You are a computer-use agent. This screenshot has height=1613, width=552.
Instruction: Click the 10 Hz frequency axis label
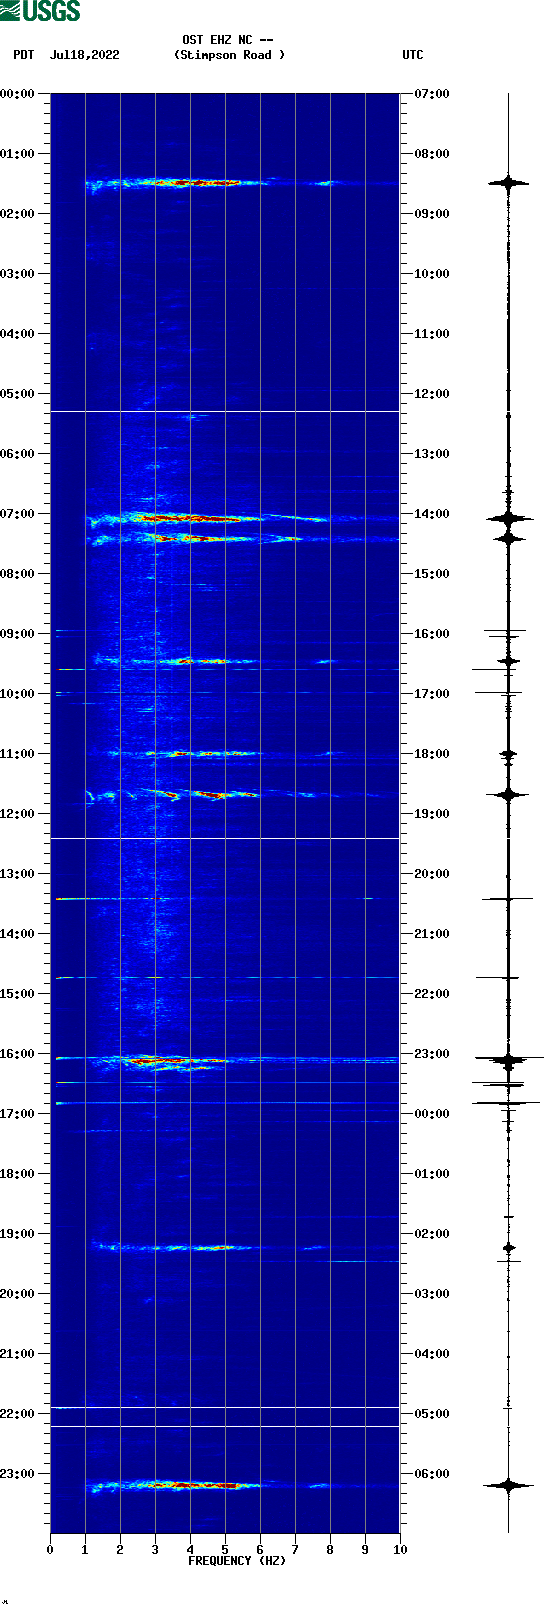click(x=400, y=1550)
